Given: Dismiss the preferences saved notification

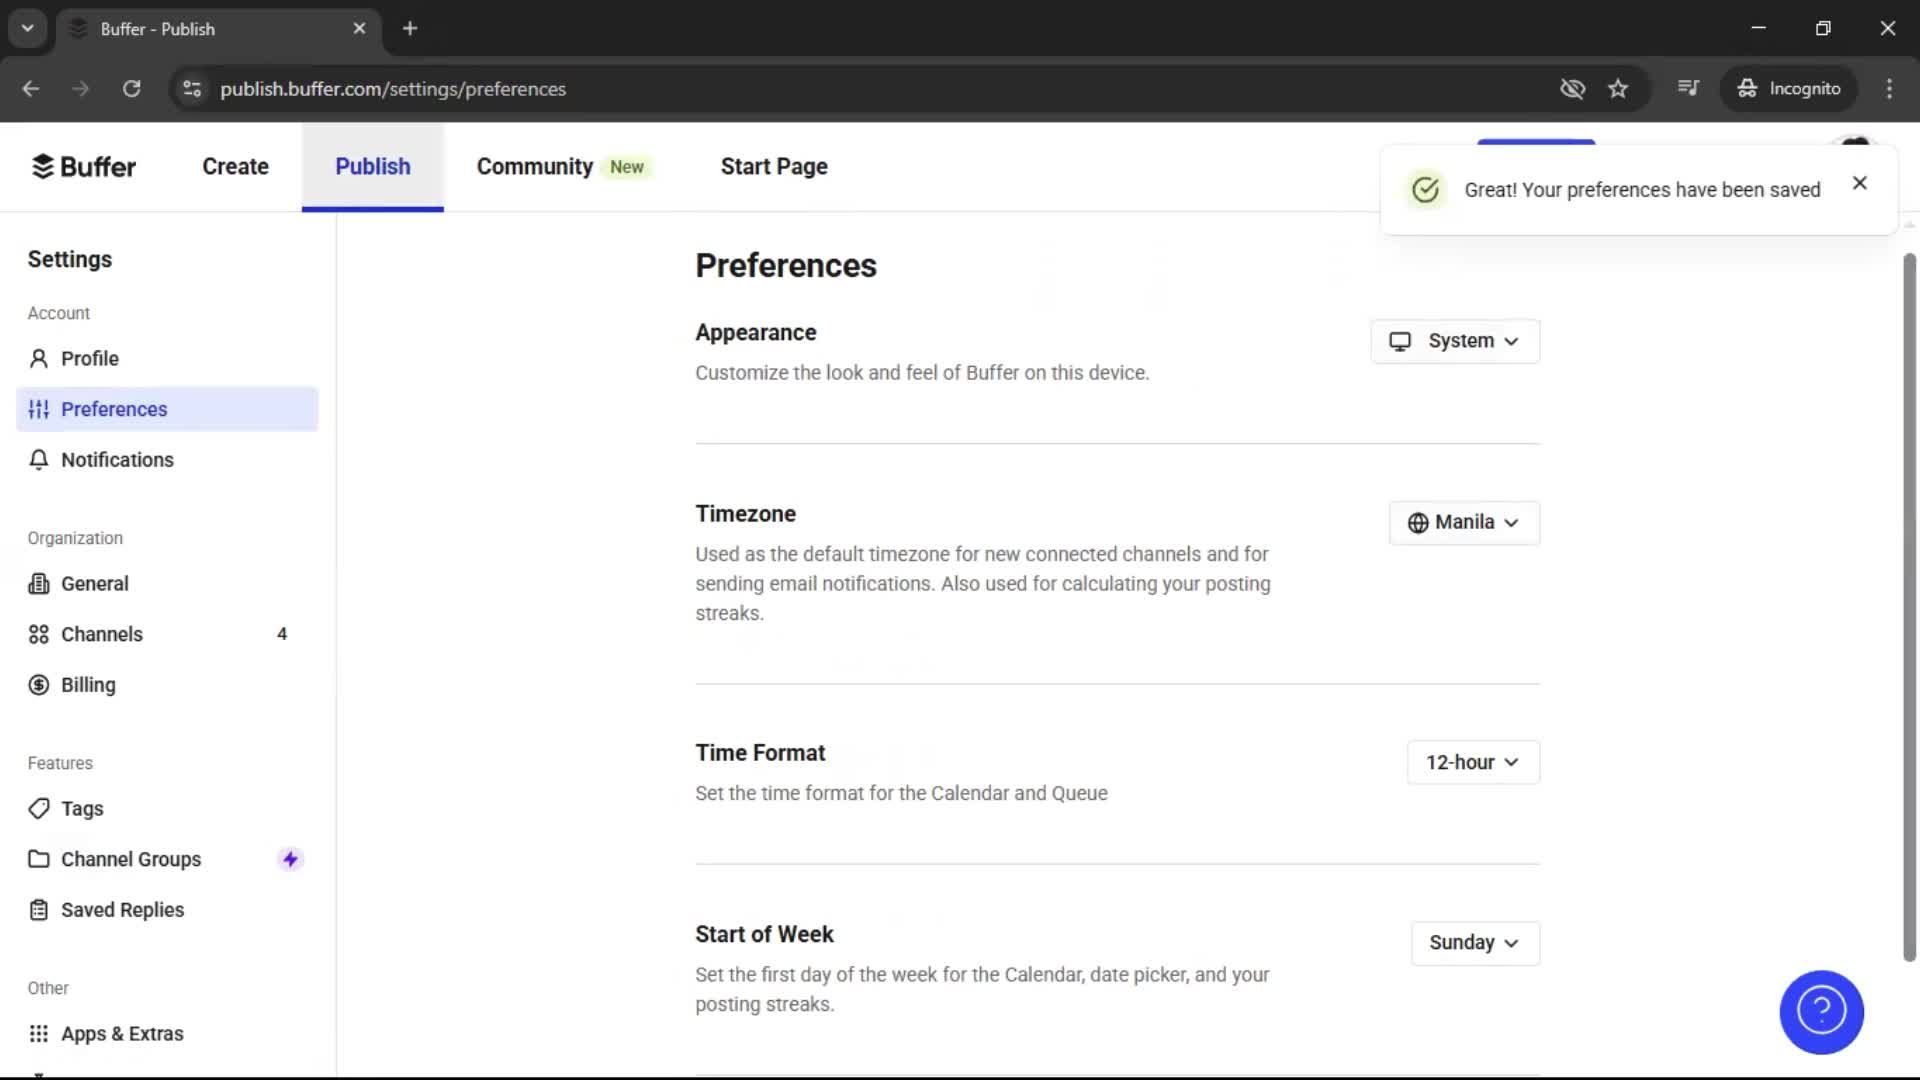Looking at the screenshot, I should 1859,183.
